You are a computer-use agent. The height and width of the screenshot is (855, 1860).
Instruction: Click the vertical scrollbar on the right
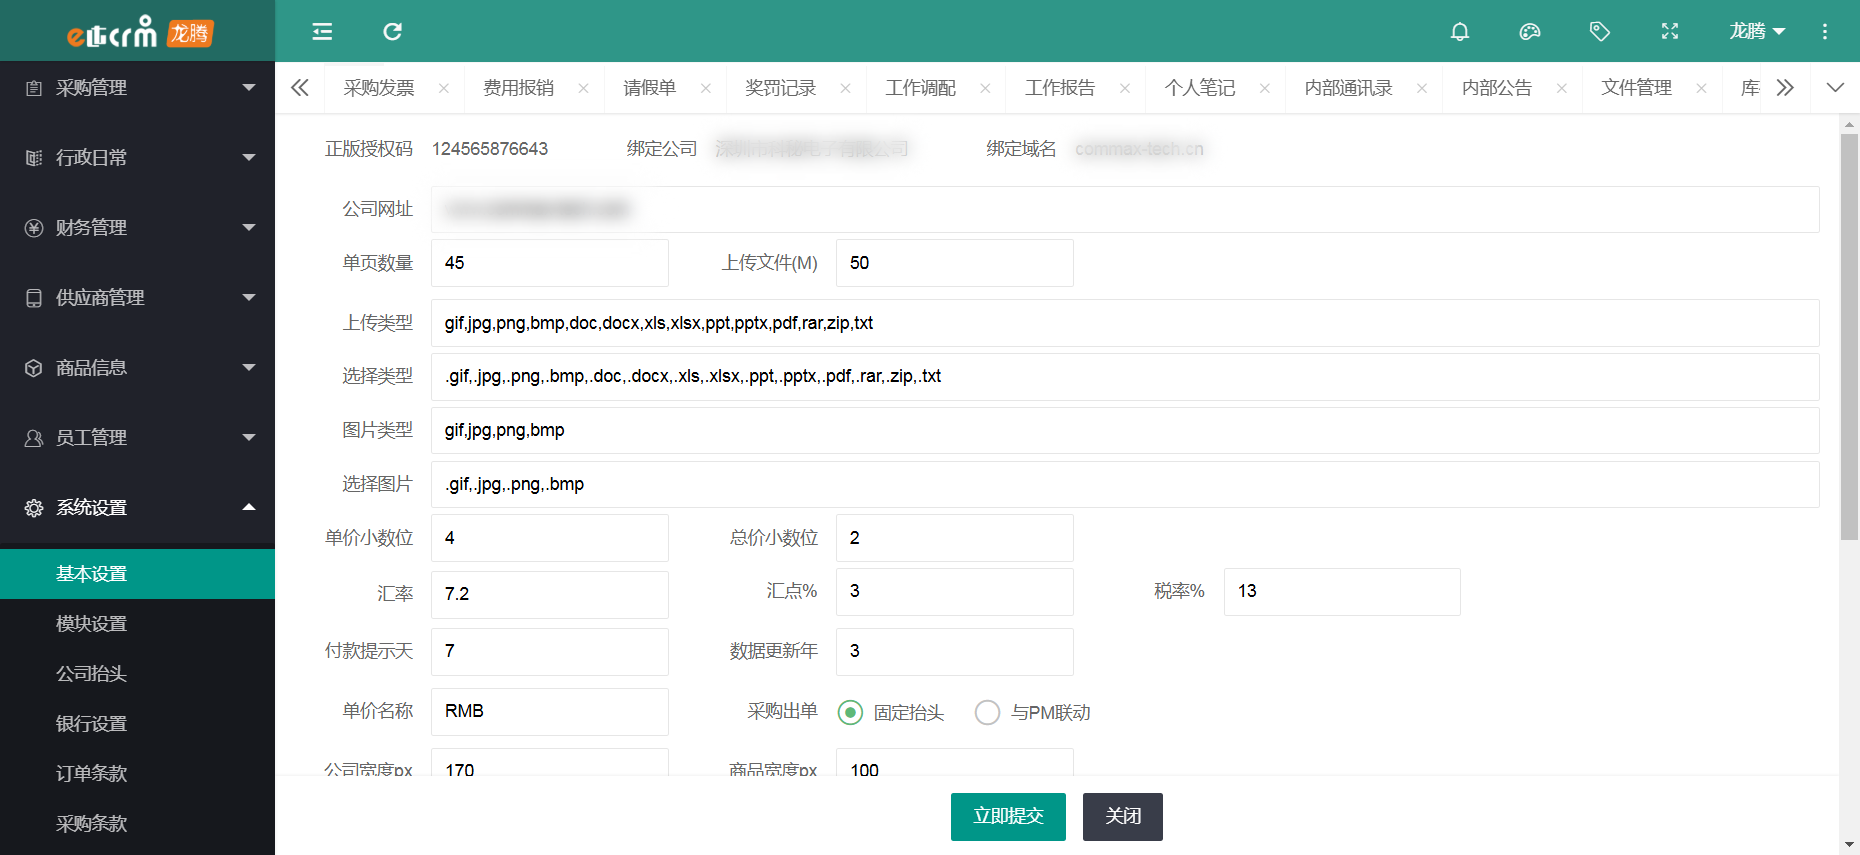tap(1849, 340)
